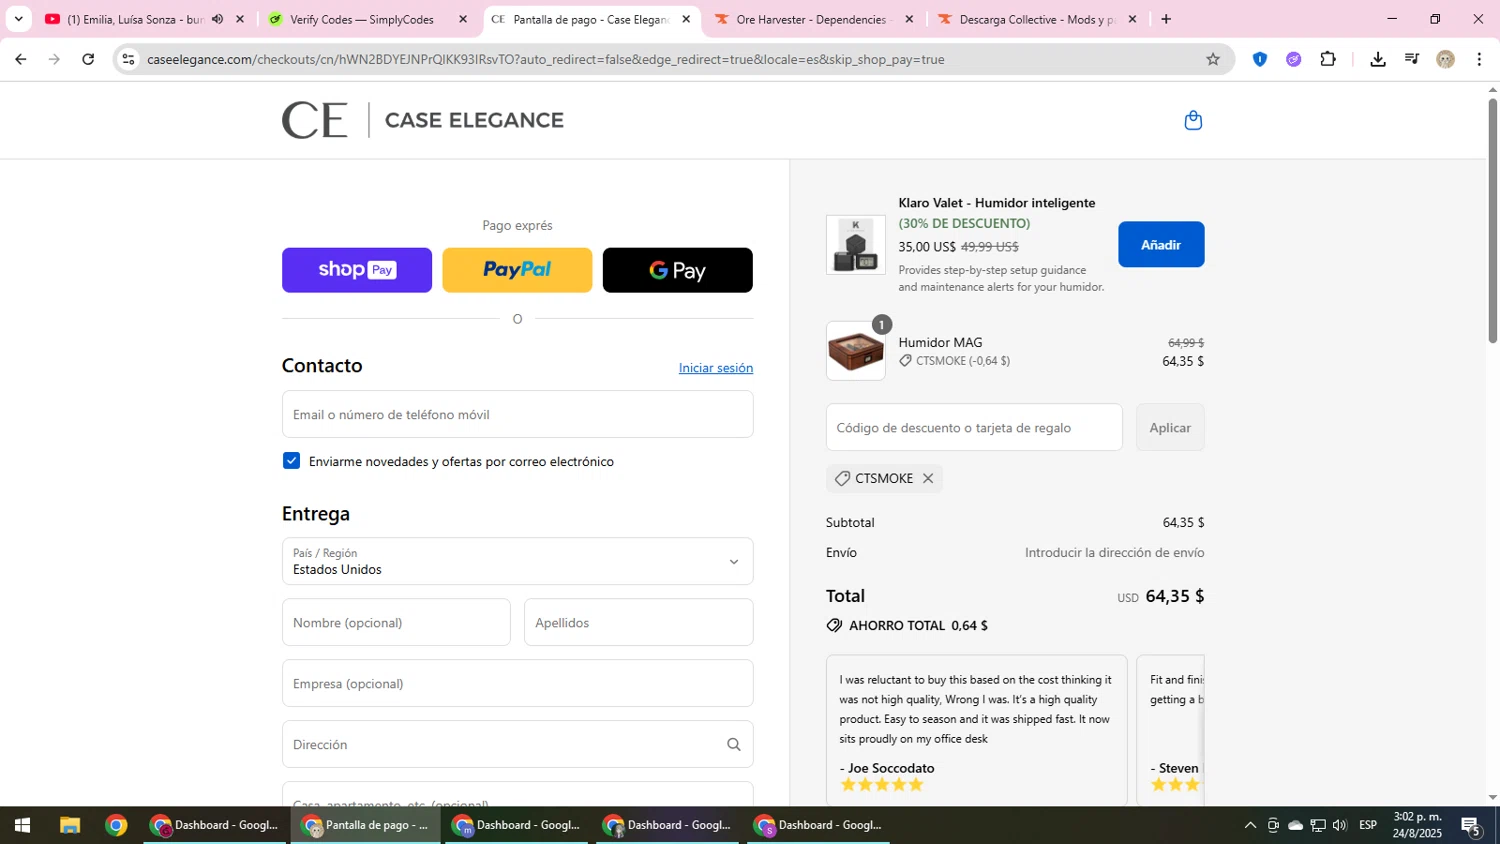Image resolution: width=1500 pixels, height=844 pixels.
Task: Open Chrome profile avatar
Action: point(1445,59)
